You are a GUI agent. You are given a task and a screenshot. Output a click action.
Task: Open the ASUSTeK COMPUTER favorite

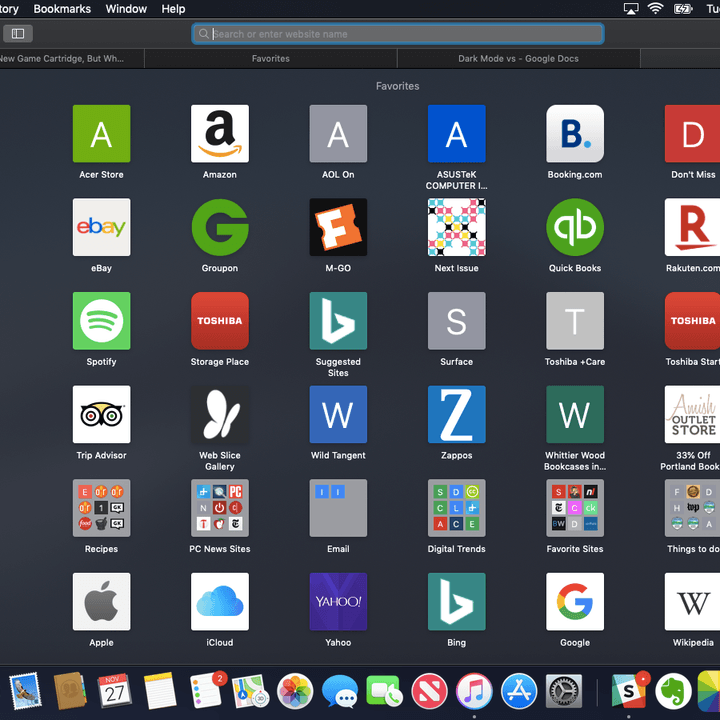[456, 134]
